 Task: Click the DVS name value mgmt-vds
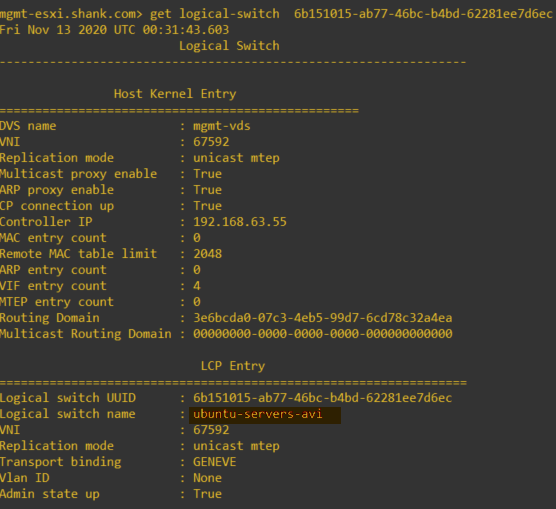tap(222, 126)
